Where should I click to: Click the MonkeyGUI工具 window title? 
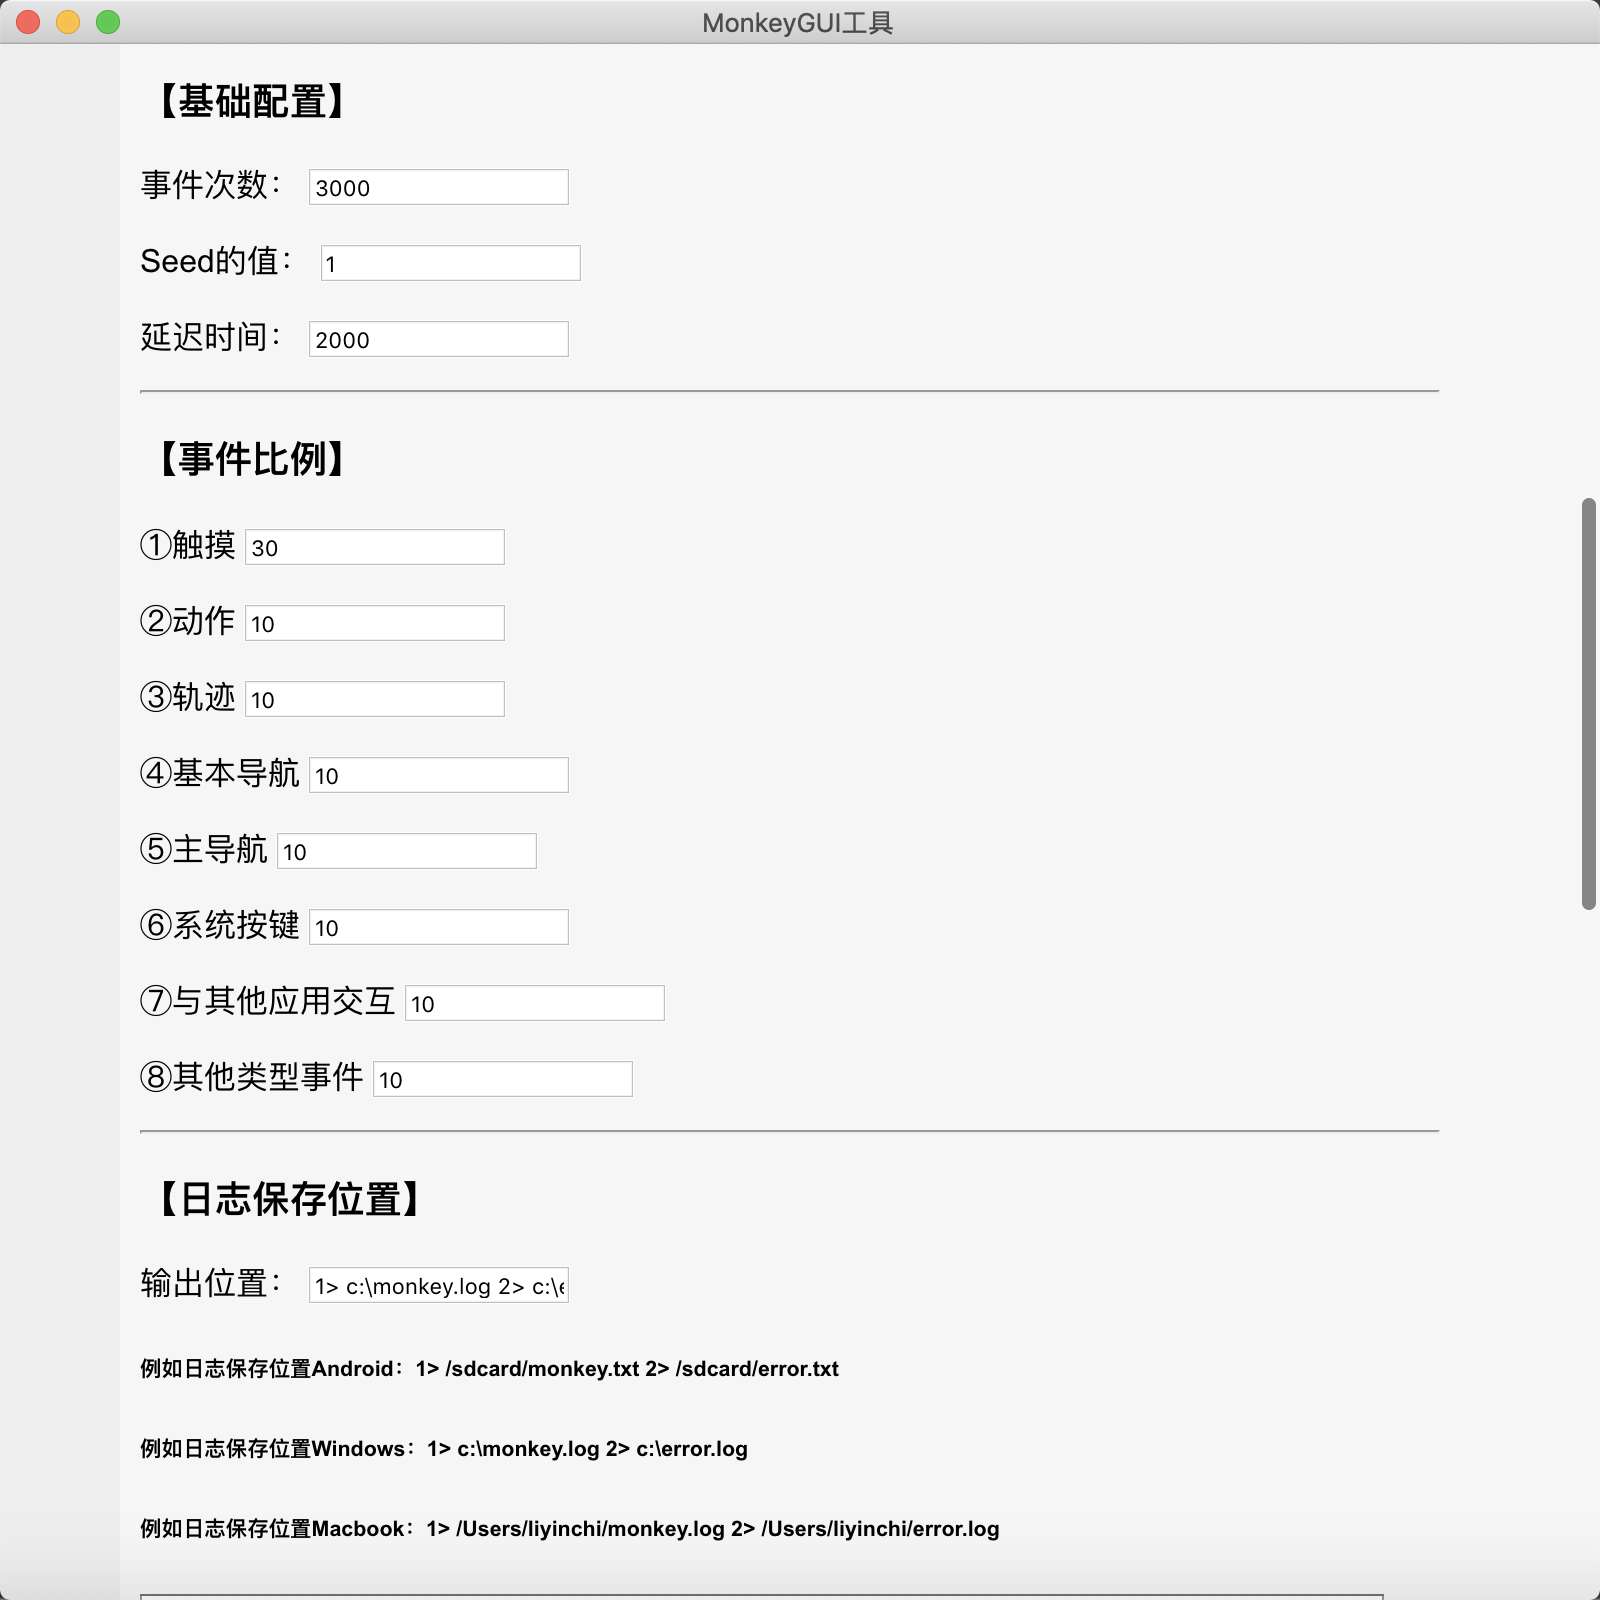click(x=797, y=22)
